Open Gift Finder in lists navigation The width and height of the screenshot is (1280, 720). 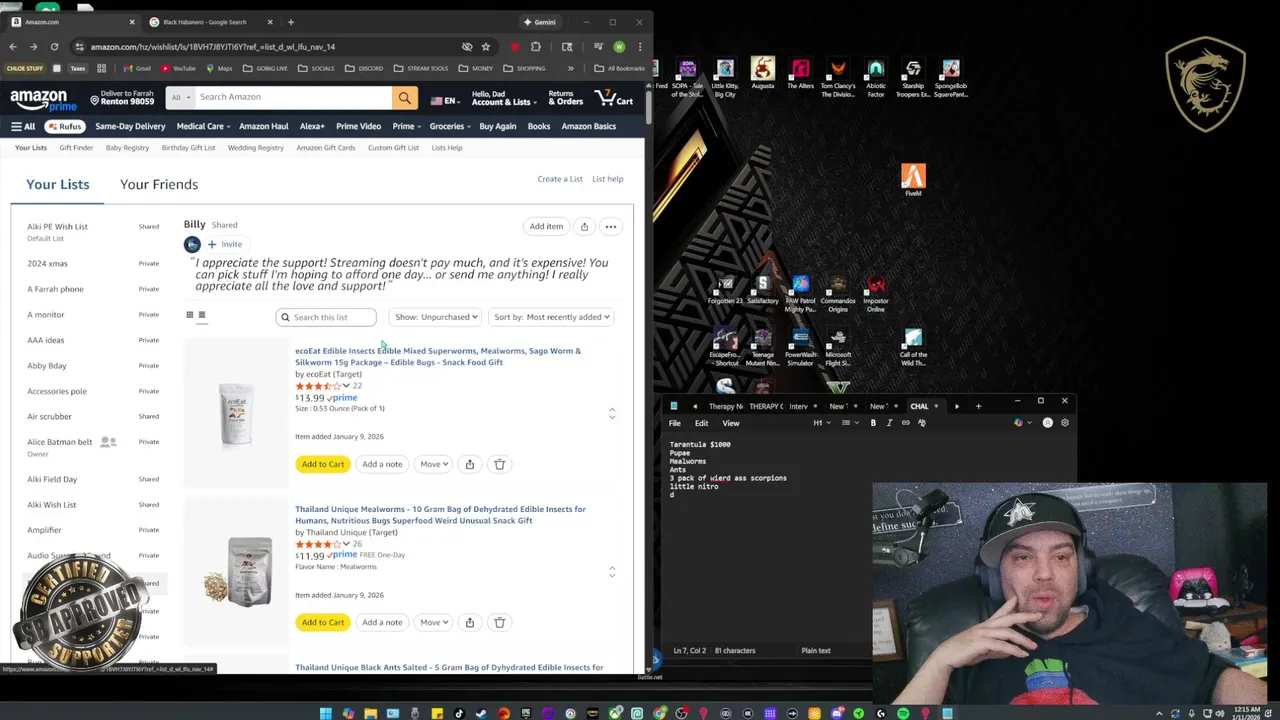tap(76, 148)
